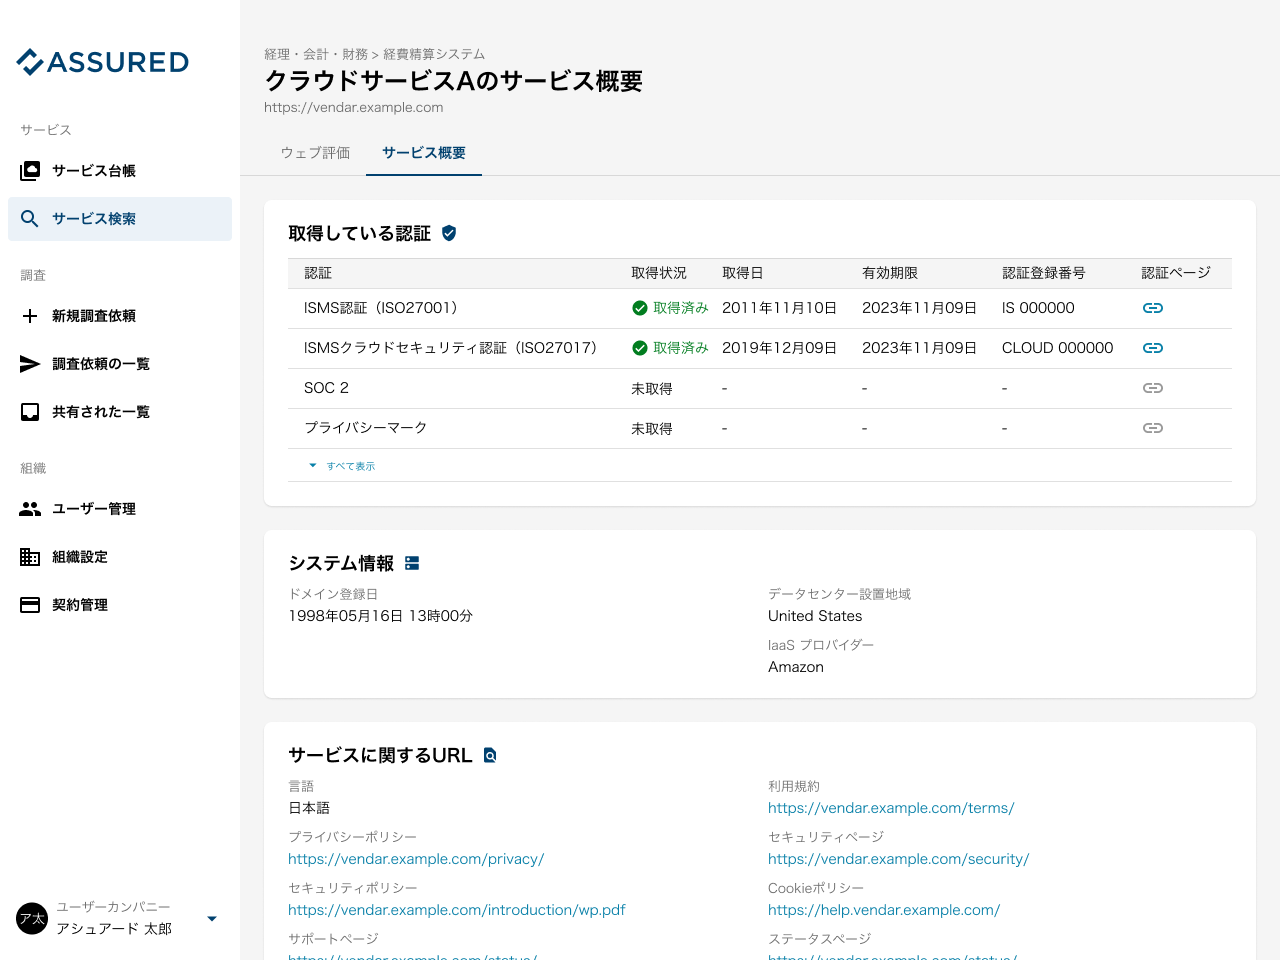This screenshot has width=1280, height=960.
Task: Click the verified badge next to 取得している認証
Action: [x=448, y=232]
